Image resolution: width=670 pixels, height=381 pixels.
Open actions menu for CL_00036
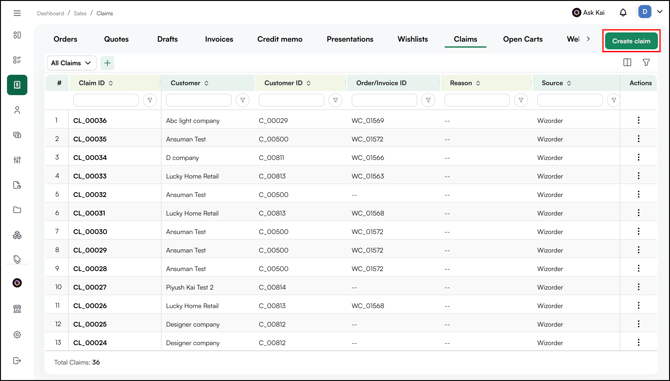tap(638, 120)
